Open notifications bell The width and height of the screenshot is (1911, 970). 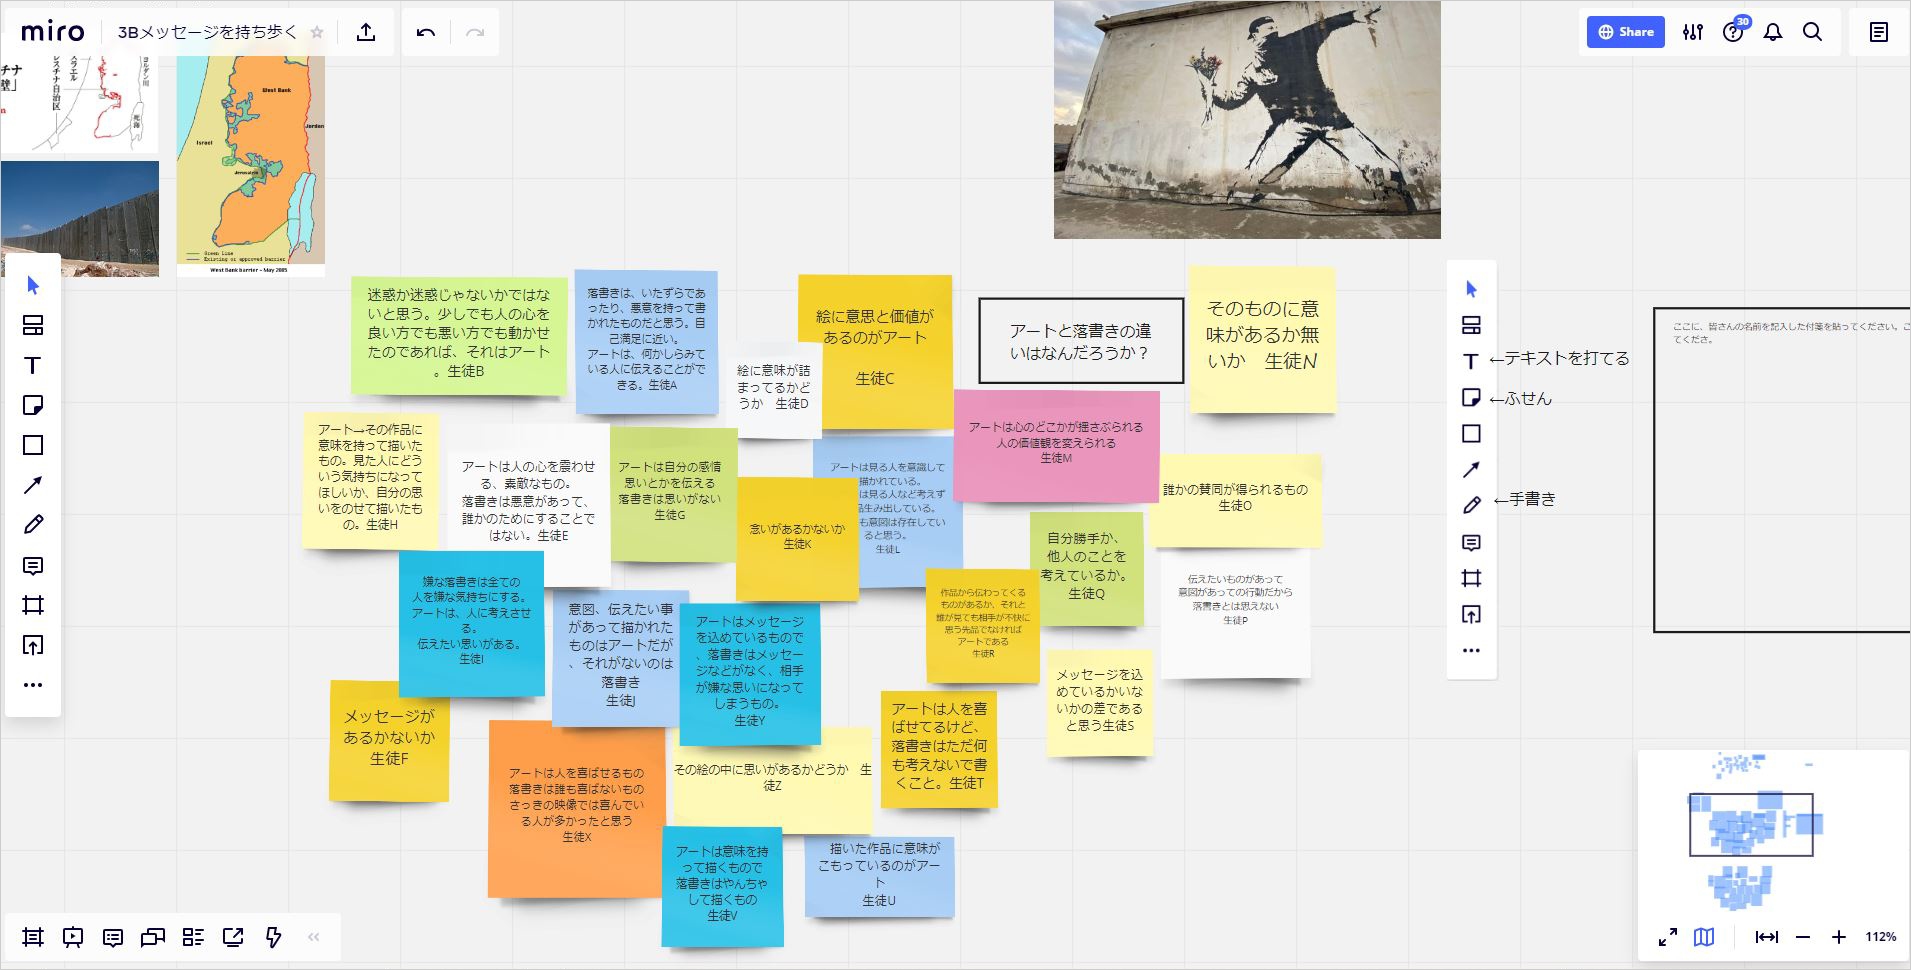click(1773, 32)
